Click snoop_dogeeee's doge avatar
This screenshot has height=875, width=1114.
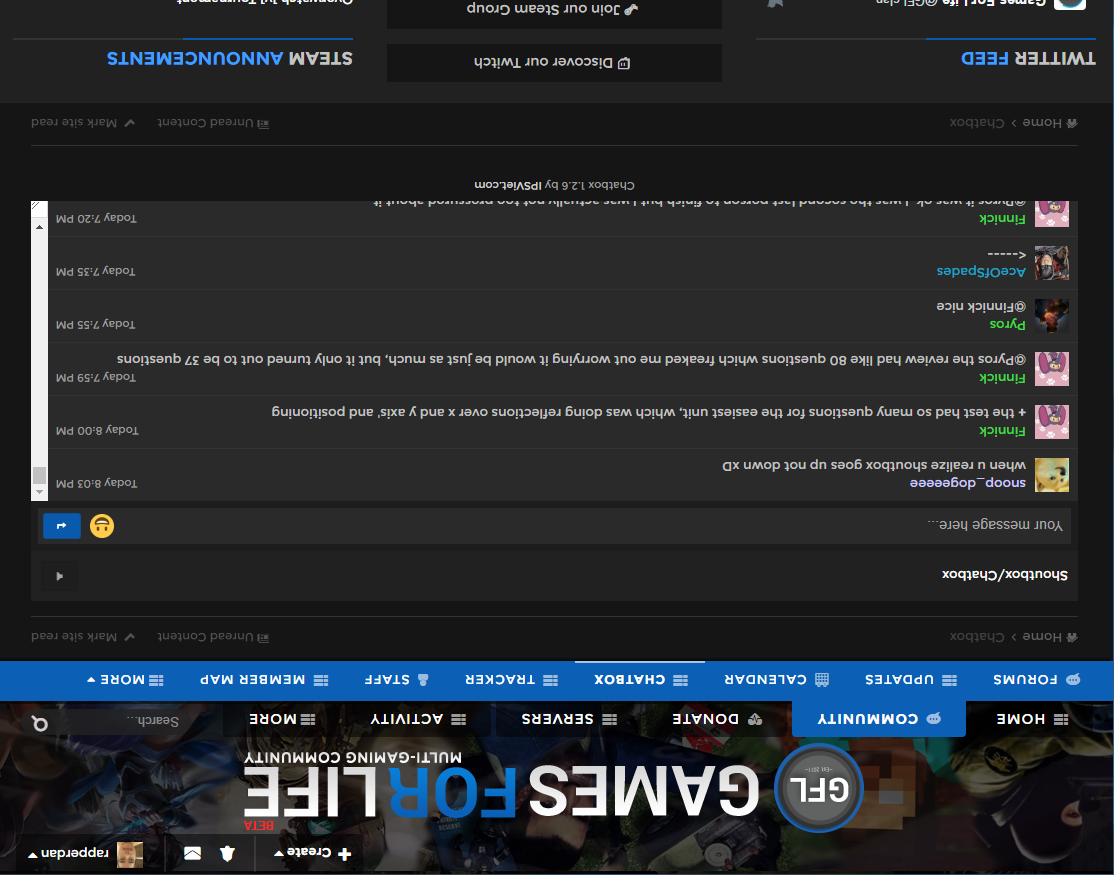[1051, 474]
